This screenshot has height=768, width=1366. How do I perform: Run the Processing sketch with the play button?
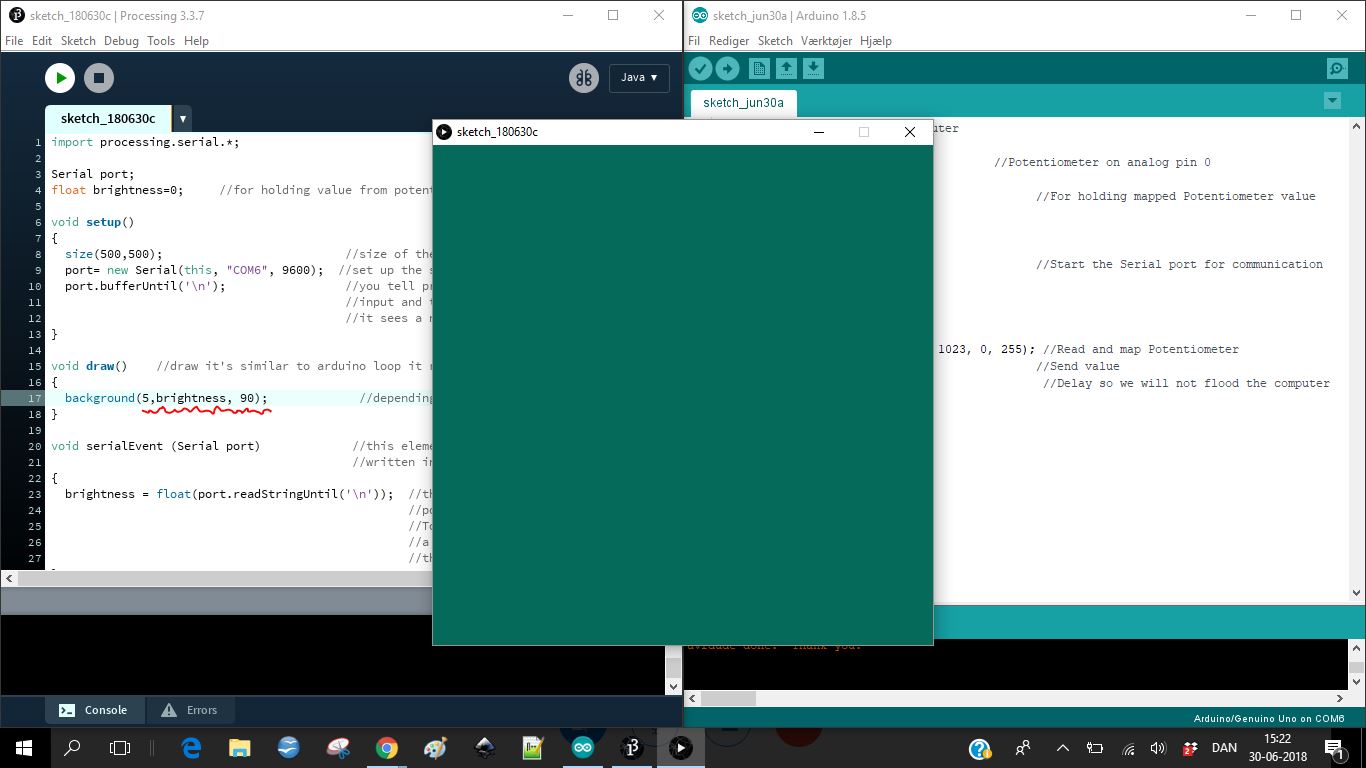tap(60, 78)
